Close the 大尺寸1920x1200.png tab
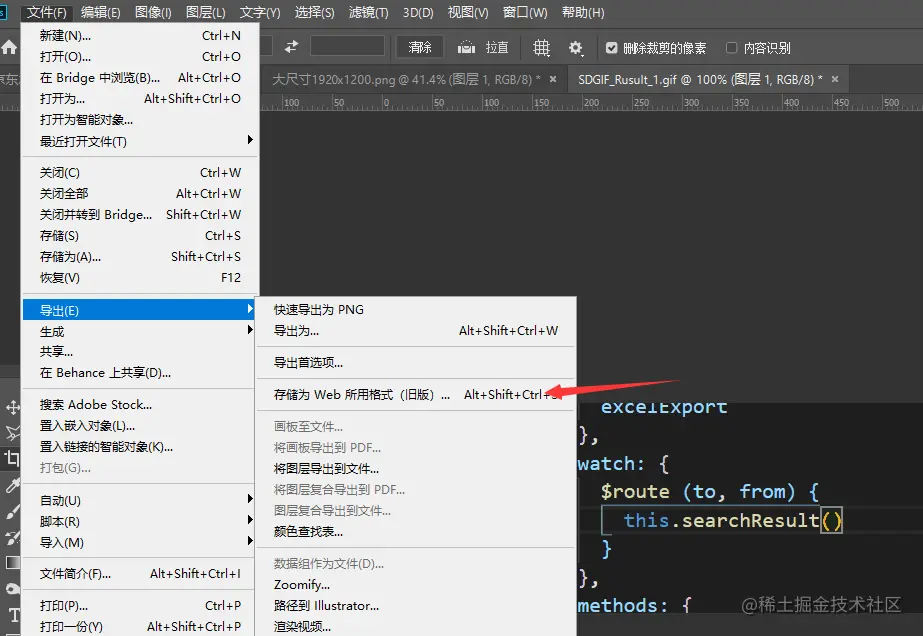923x636 pixels. 553,79
